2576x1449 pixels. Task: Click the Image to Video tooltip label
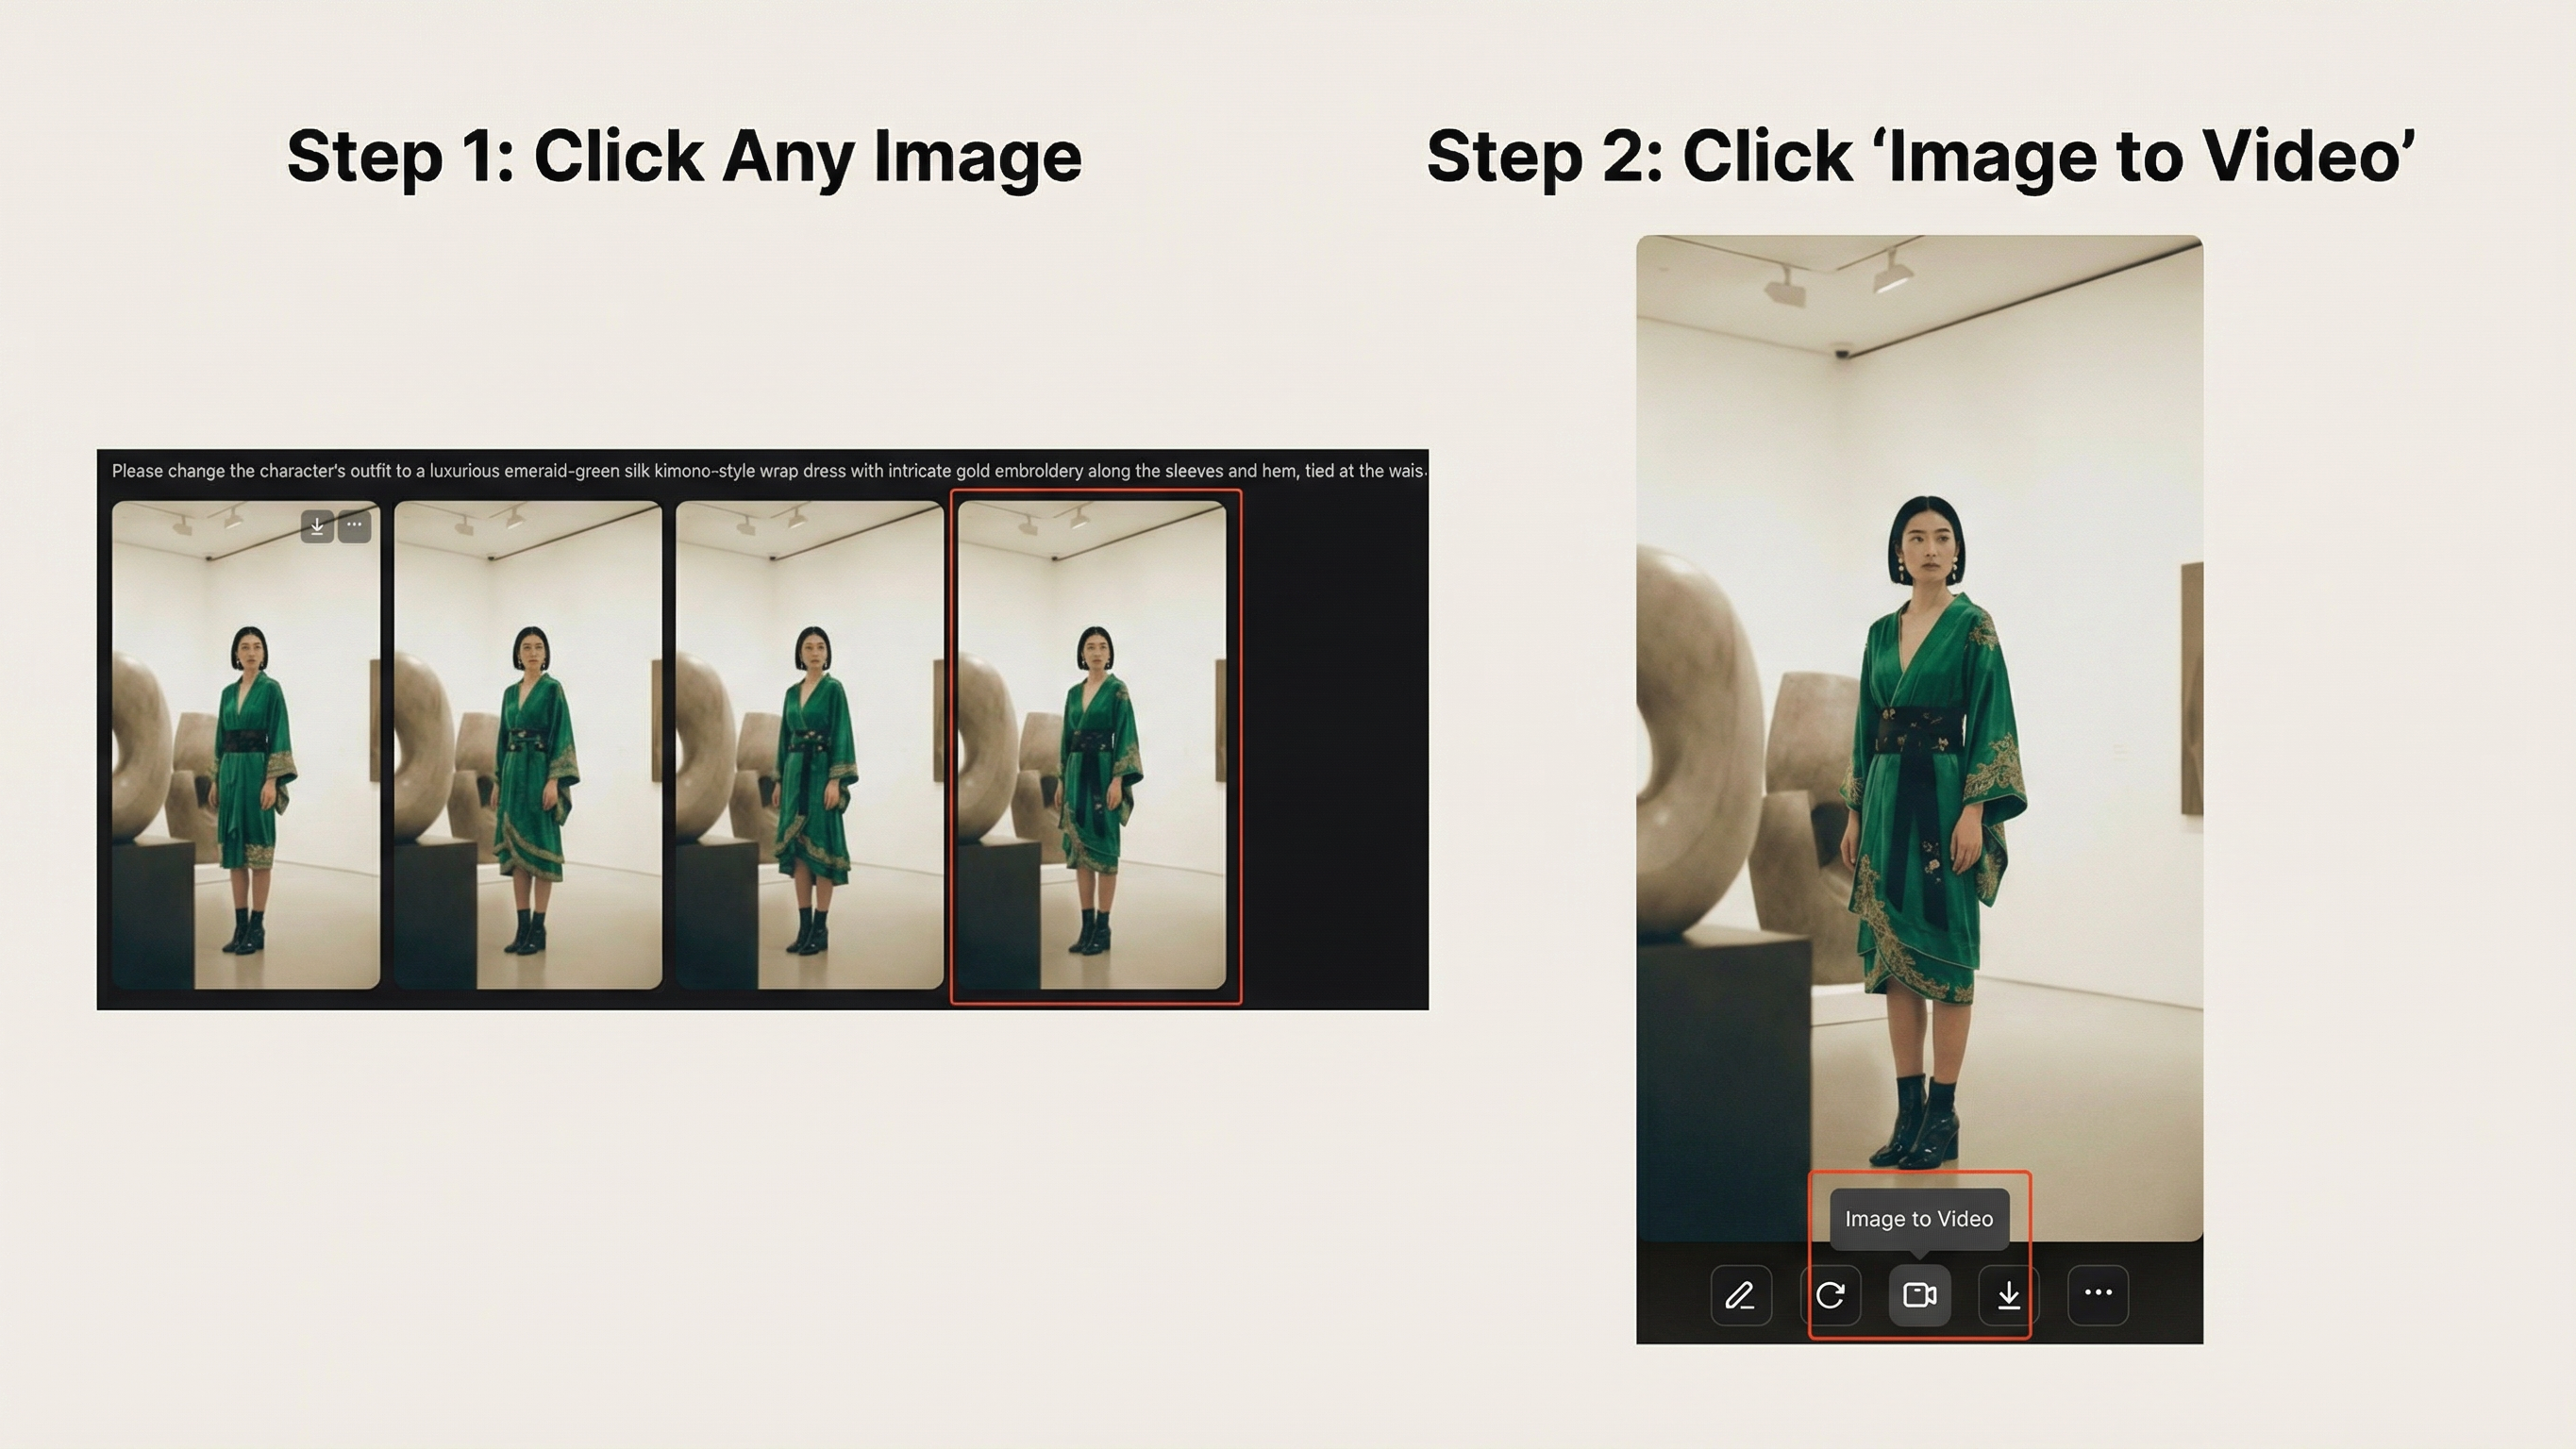click(x=1919, y=1218)
